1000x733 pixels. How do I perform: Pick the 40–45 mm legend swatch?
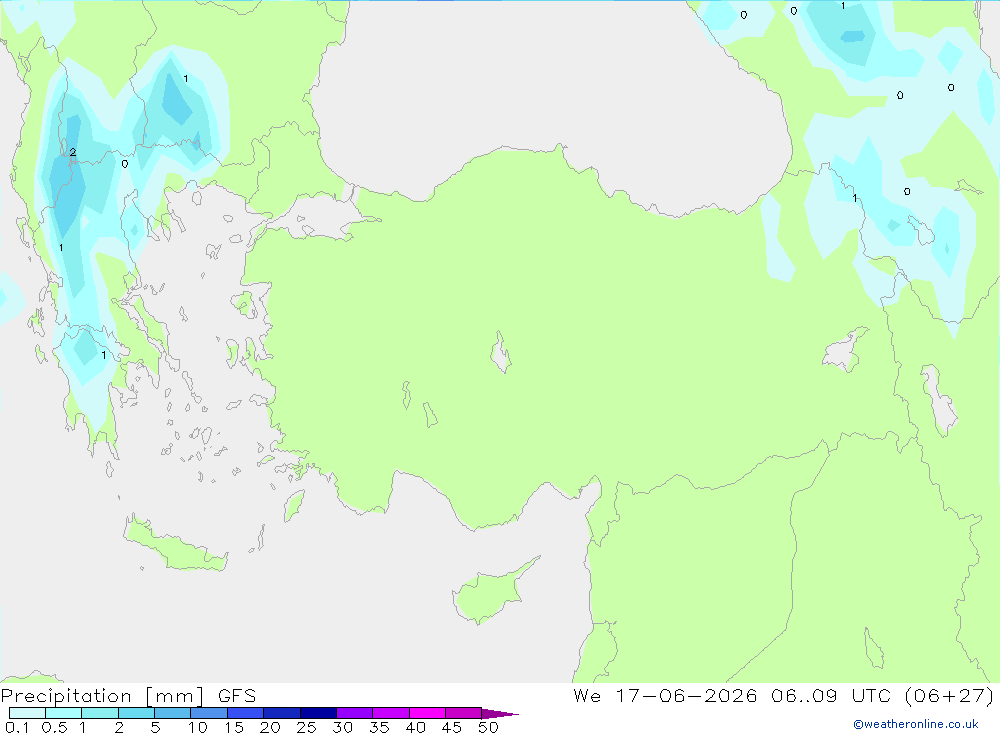427,713
